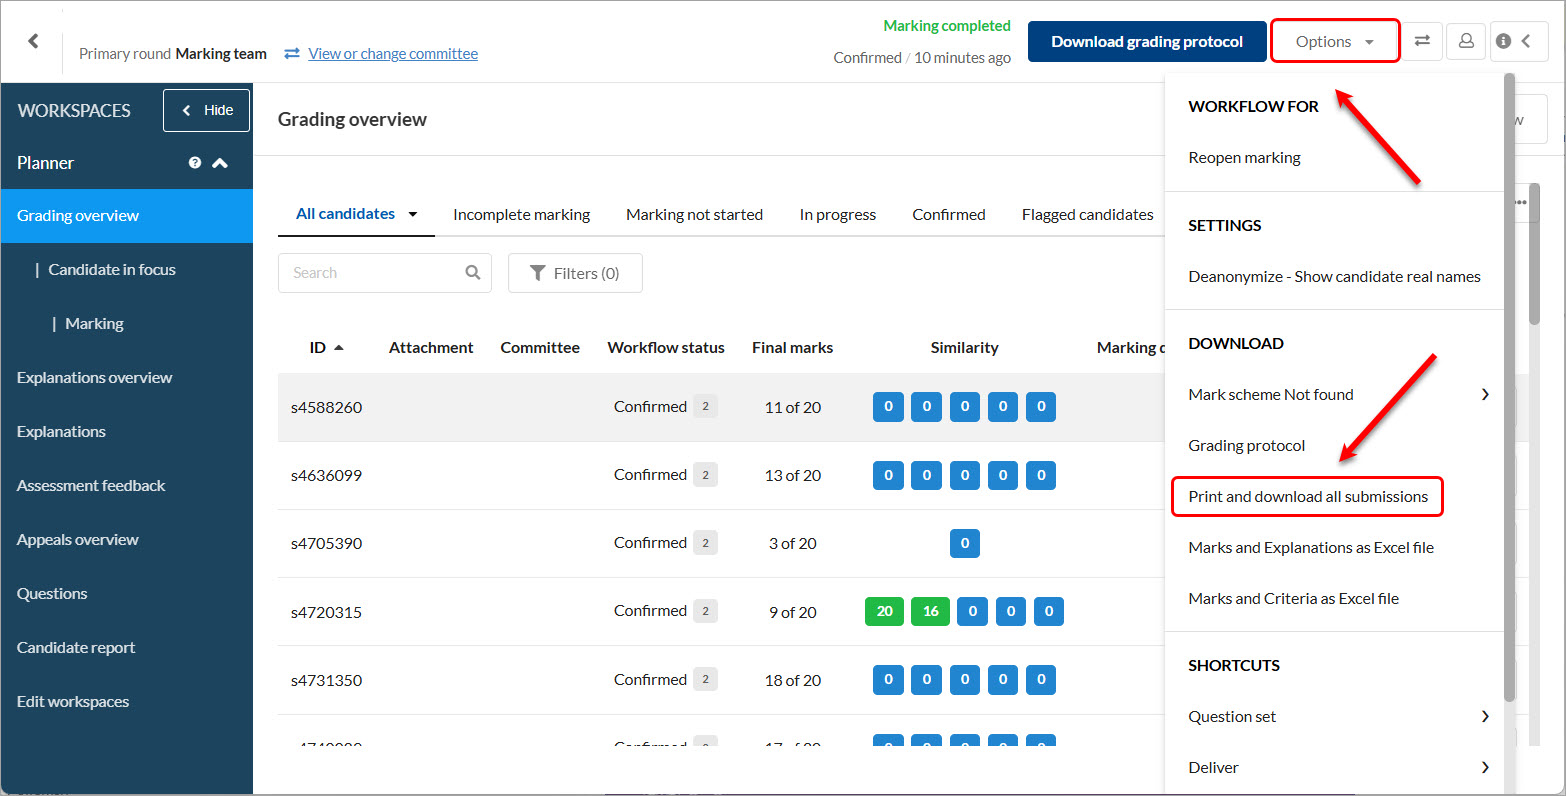This screenshot has width=1566, height=796.
Task: Expand the All candidates dropdown arrow
Action: click(412, 214)
